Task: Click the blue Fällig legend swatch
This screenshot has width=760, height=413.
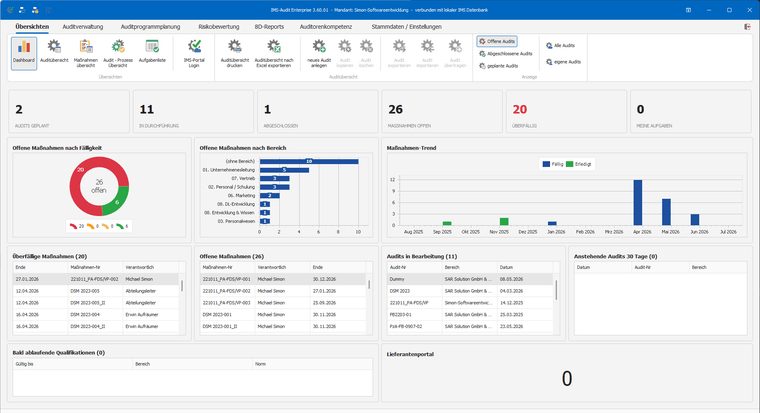Action: (x=546, y=164)
